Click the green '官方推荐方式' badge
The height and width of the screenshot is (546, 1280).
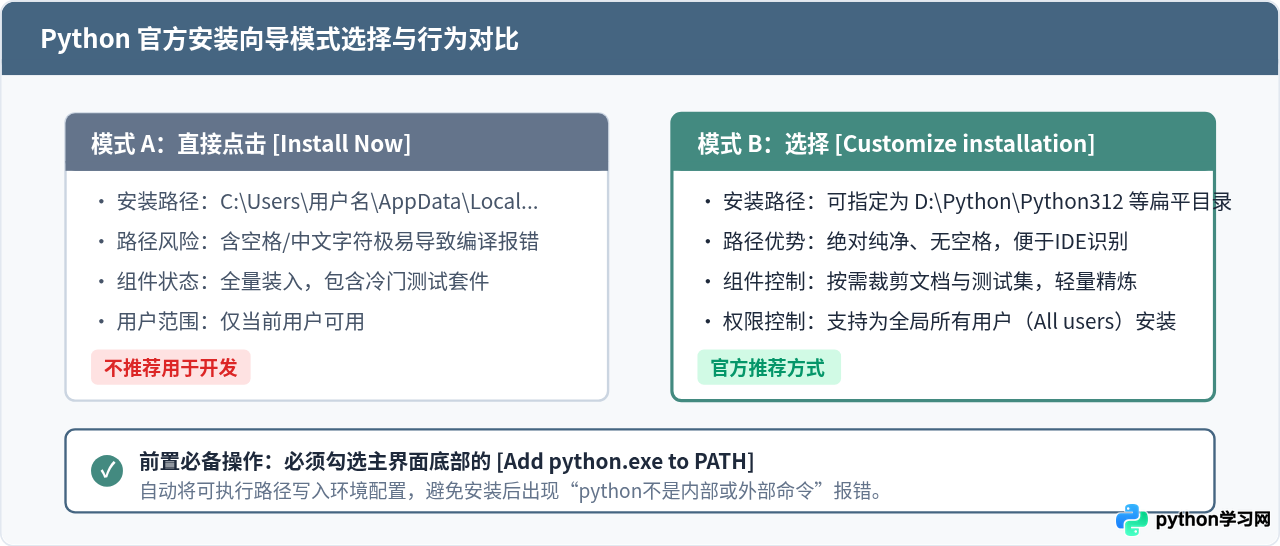pos(768,368)
